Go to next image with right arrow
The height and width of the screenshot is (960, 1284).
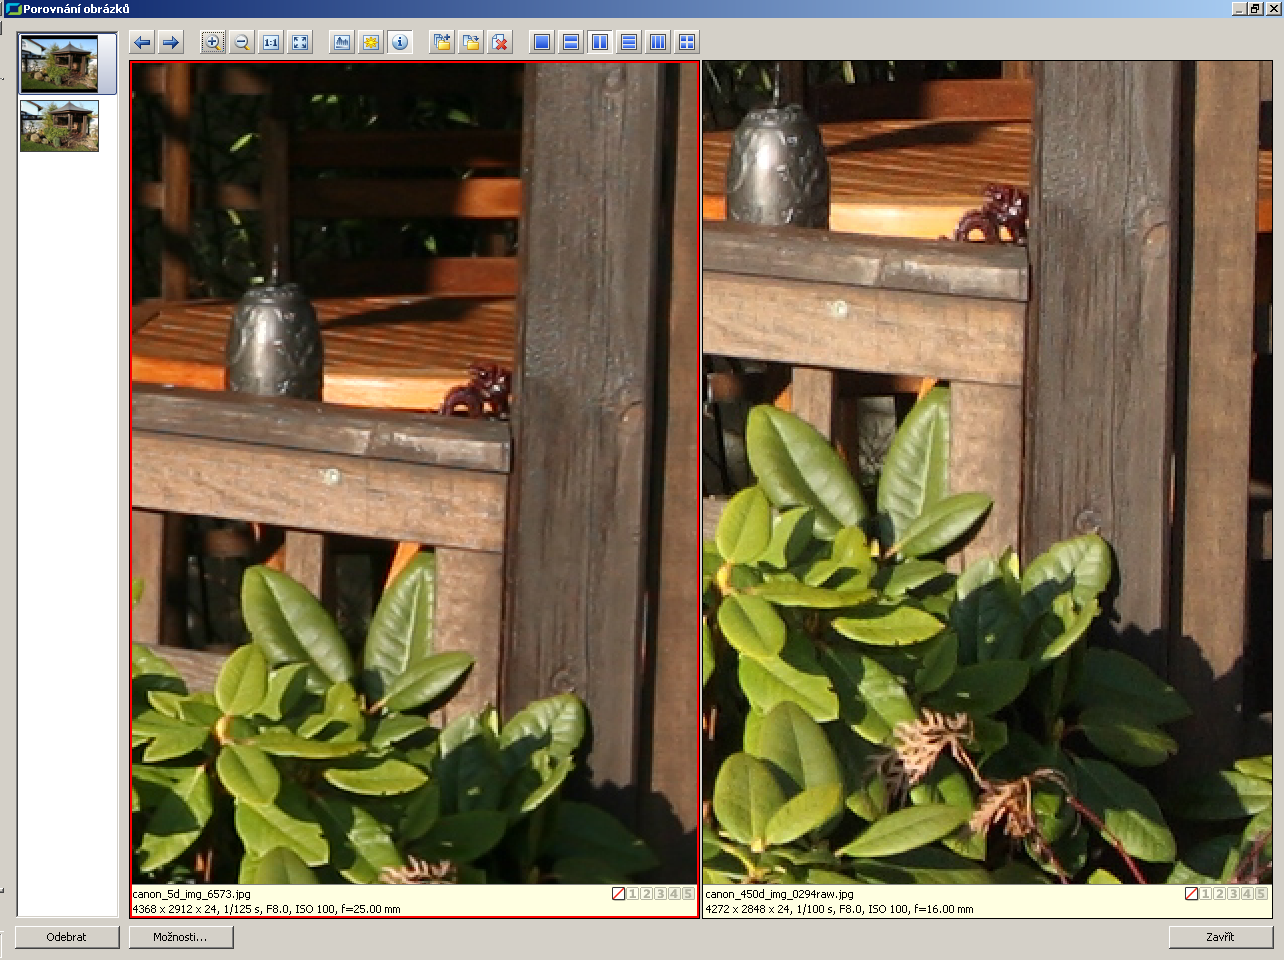click(x=171, y=42)
